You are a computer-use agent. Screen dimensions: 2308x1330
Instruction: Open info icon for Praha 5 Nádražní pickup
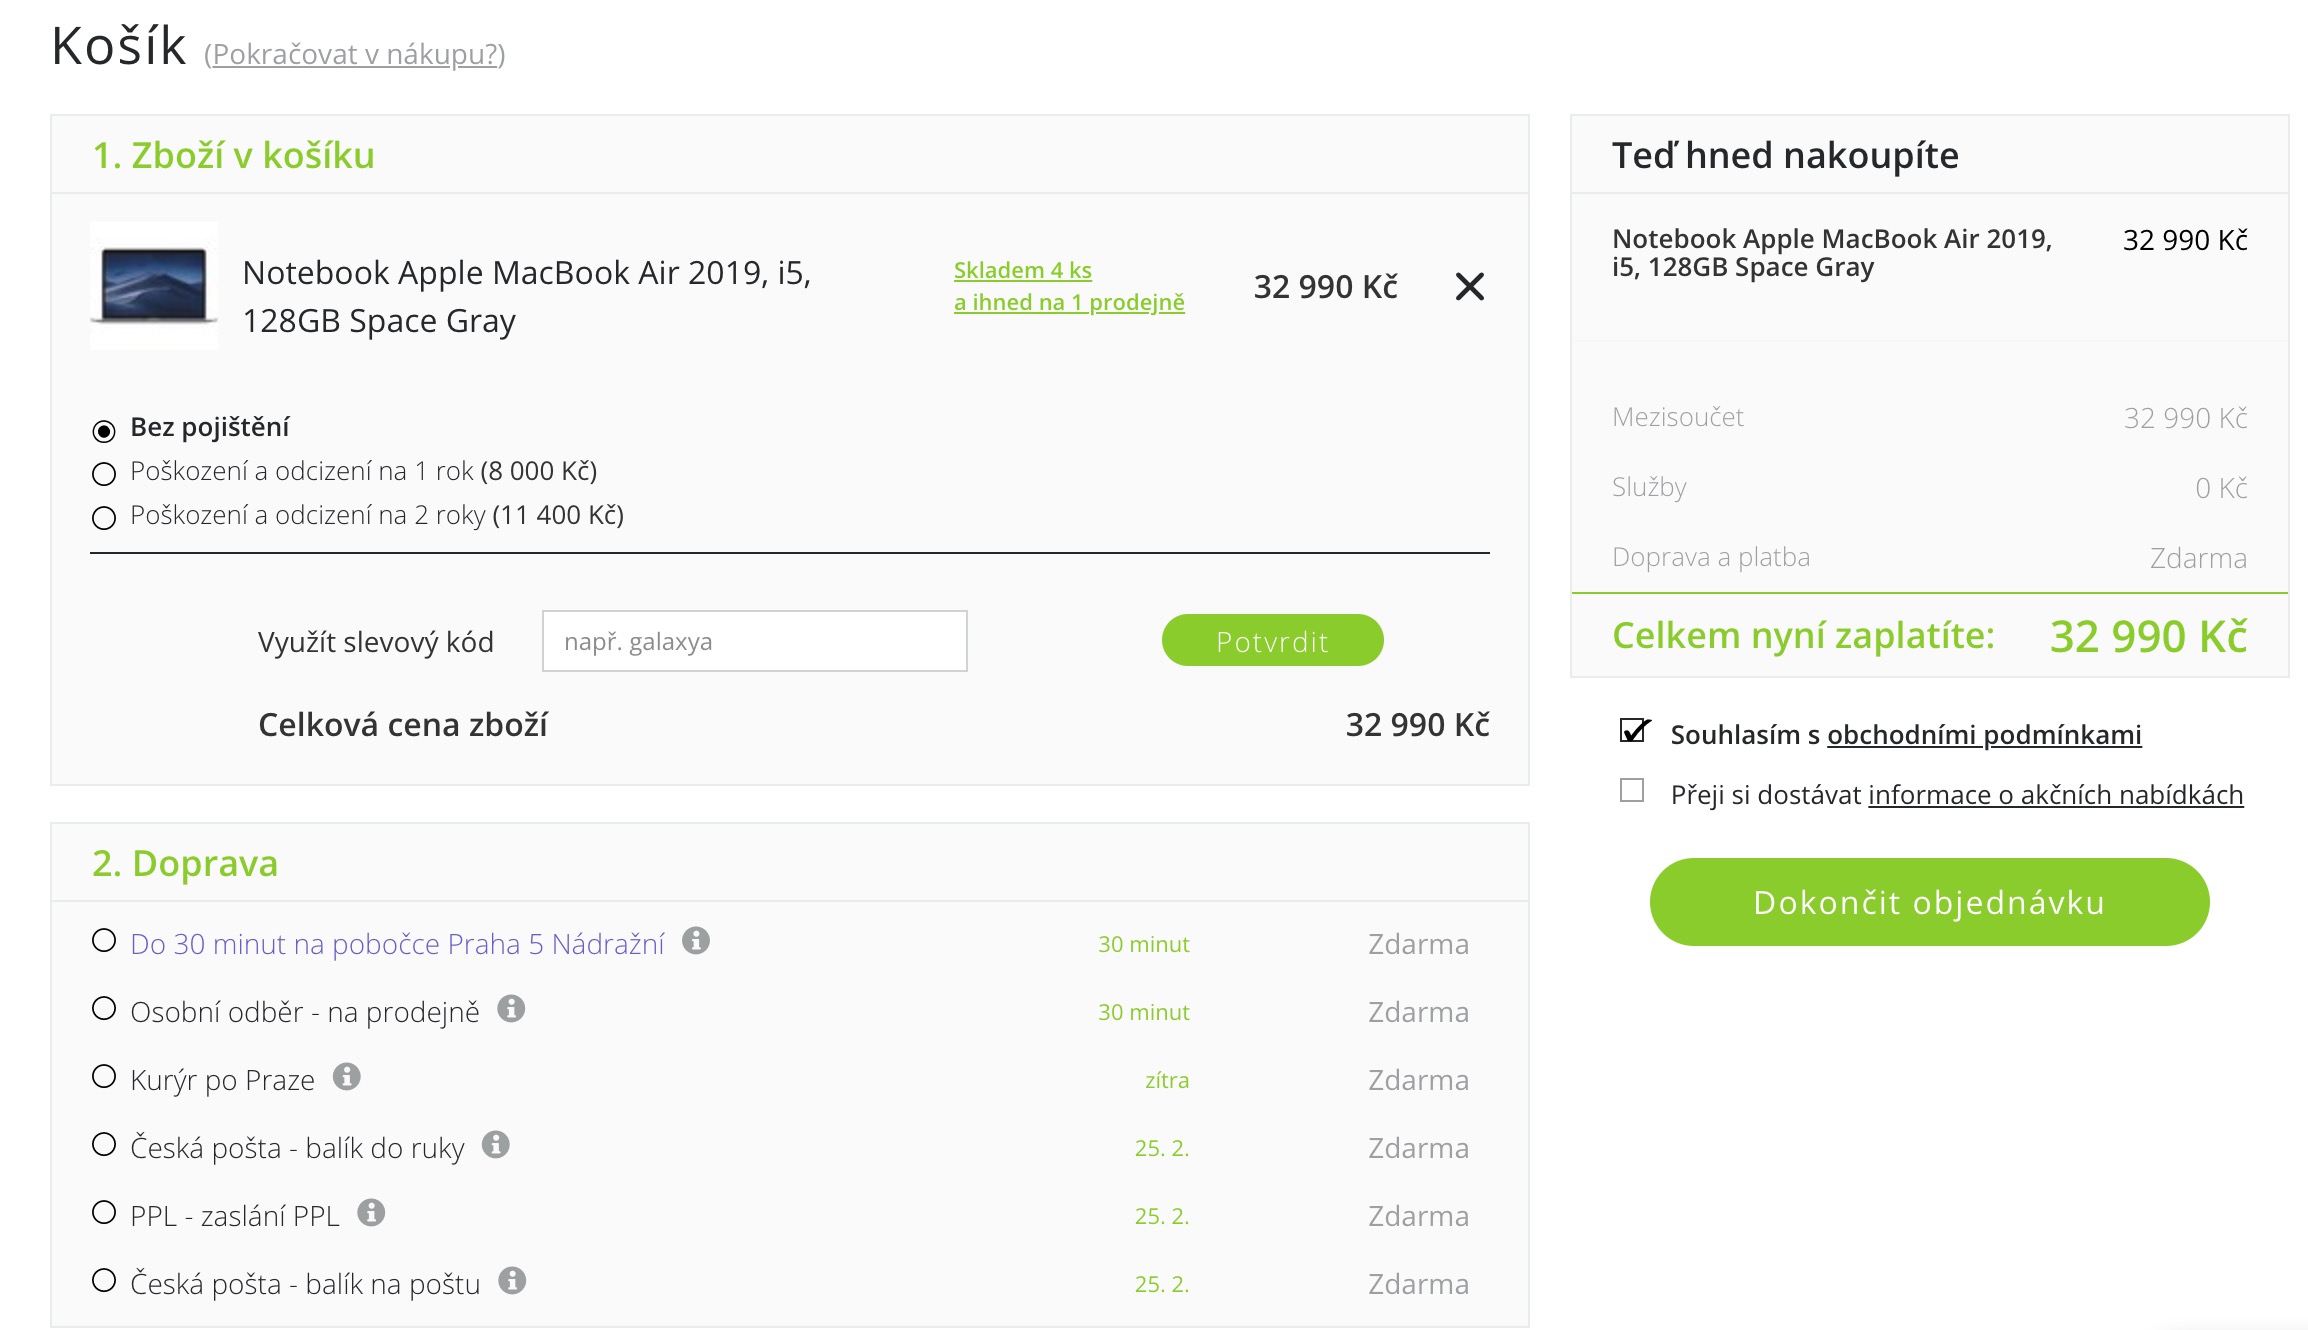[x=696, y=941]
